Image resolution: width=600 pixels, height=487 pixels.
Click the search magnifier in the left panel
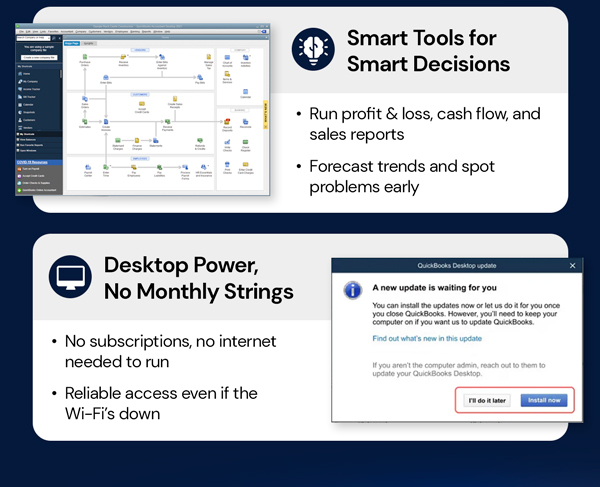point(54,38)
